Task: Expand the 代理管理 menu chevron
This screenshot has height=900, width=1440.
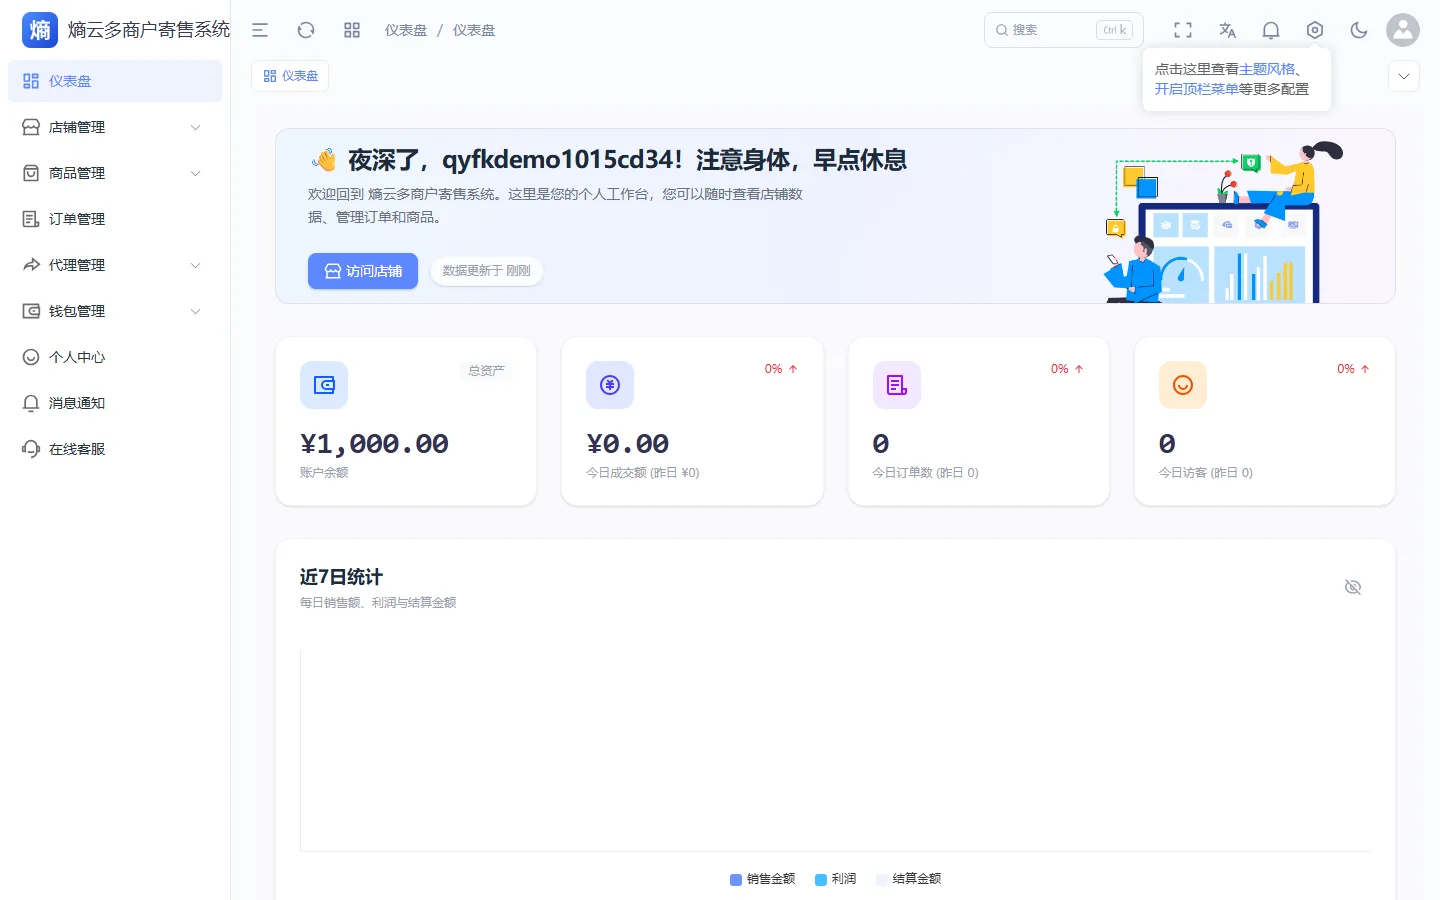Action: [x=196, y=265]
